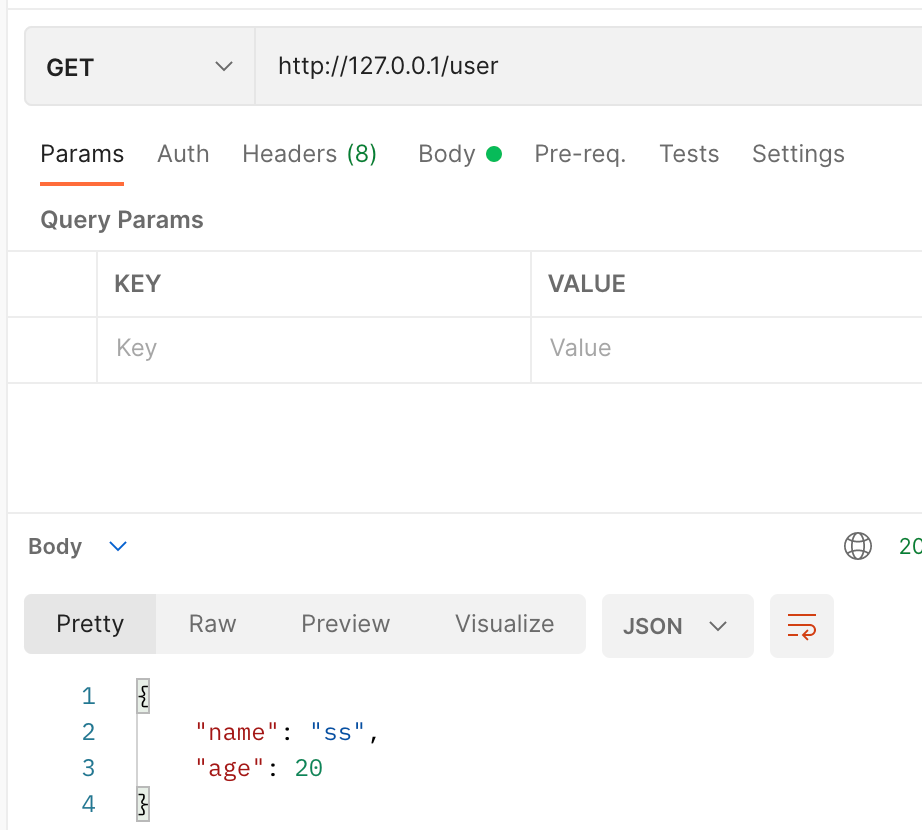
Task: Switch to the Params tab
Action: coord(82,154)
